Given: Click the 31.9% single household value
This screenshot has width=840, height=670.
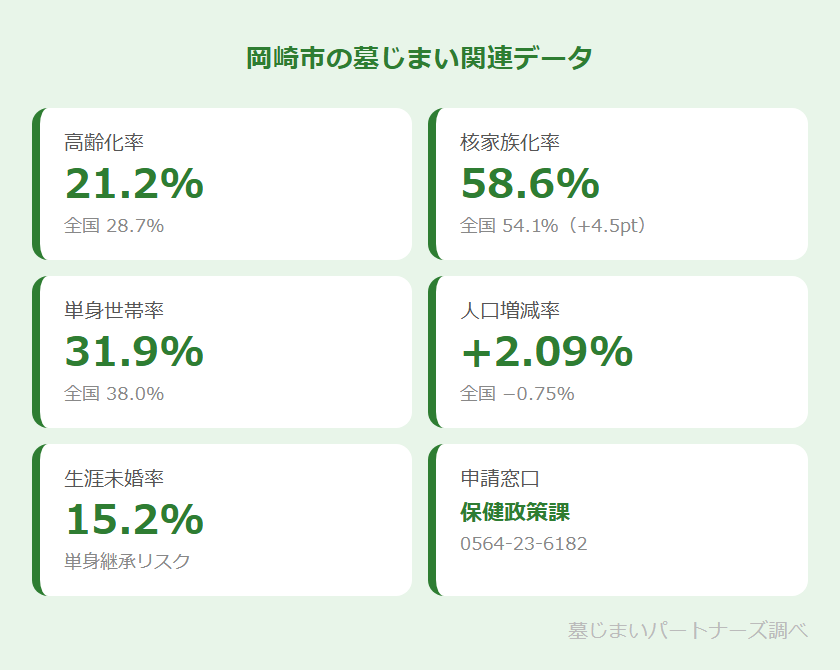Looking at the screenshot, I should click(x=134, y=352).
